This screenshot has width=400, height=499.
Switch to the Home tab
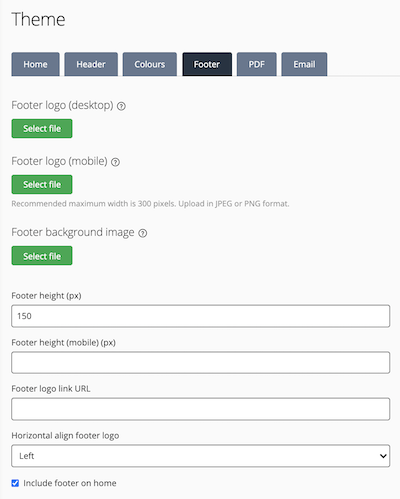coord(35,64)
